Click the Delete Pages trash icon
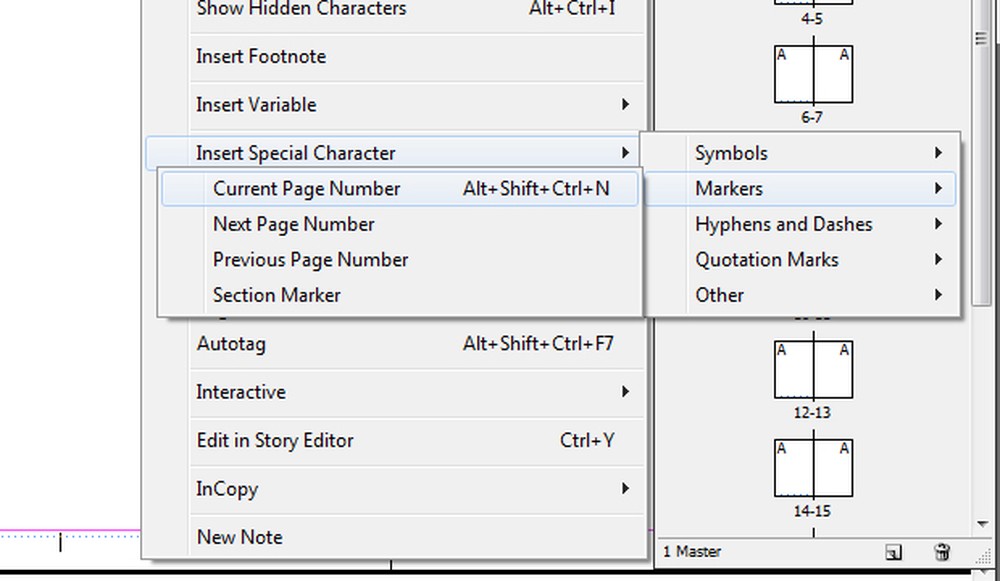This screenshot has width=1000, height=581. (941, 551)
